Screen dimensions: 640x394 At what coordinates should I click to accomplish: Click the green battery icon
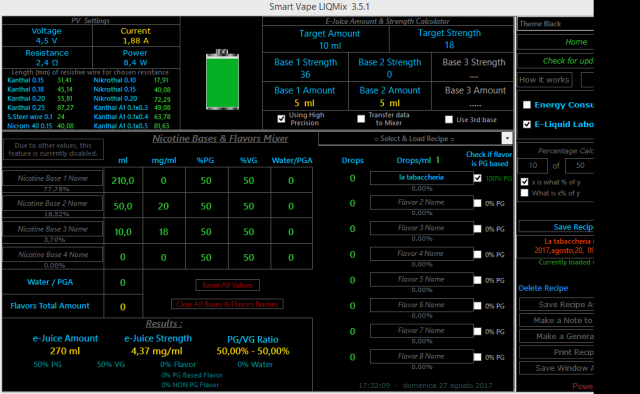tap(222, 80)
